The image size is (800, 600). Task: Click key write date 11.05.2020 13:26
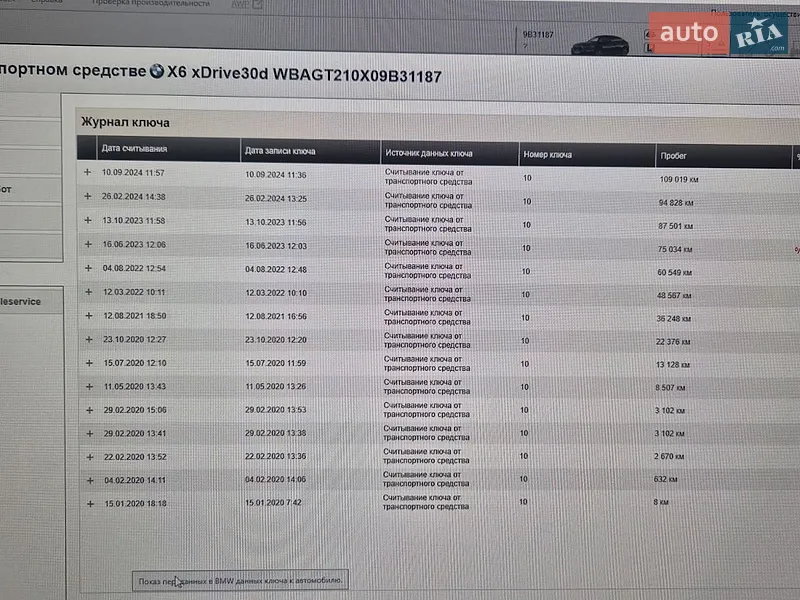point(276,387)
